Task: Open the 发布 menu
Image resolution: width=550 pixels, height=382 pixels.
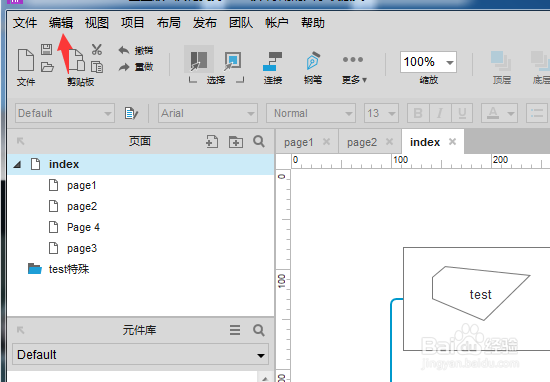Action: pyautogui.click(x=205, y=23)
